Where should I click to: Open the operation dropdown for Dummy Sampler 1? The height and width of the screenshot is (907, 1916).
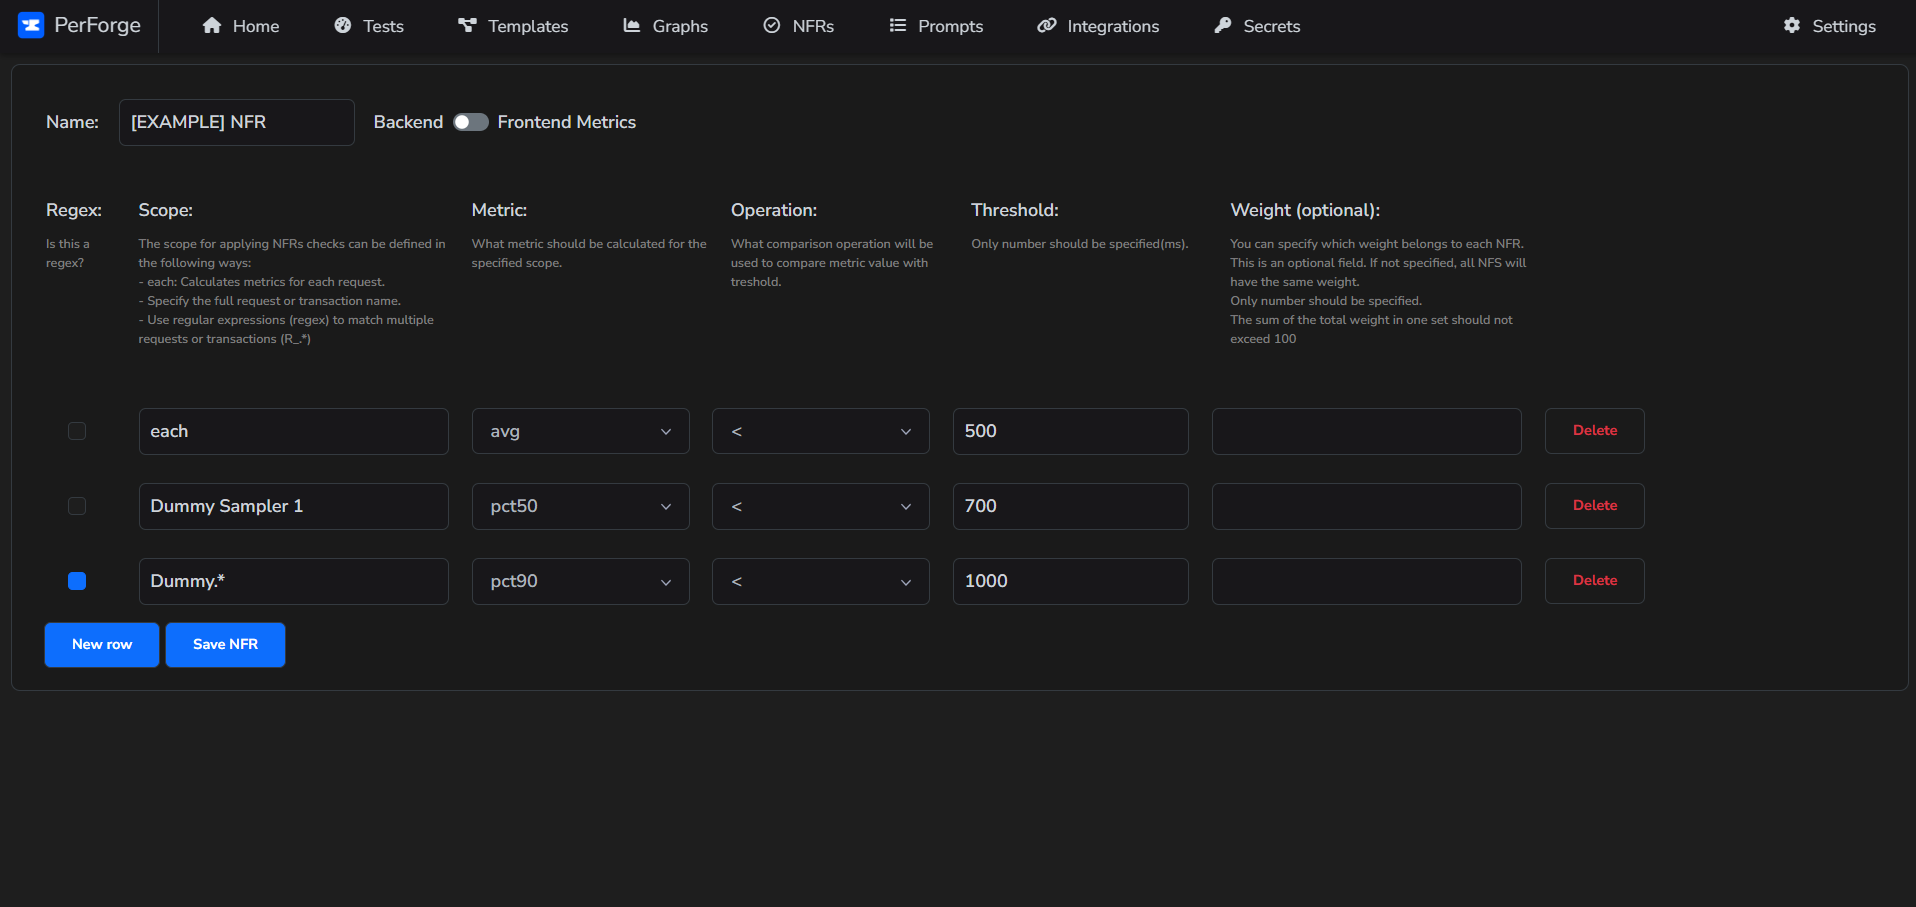820,506
